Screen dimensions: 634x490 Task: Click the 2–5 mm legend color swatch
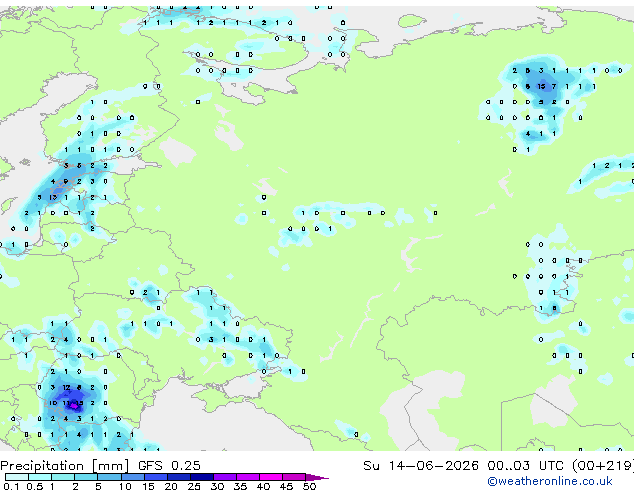[86, 477]
